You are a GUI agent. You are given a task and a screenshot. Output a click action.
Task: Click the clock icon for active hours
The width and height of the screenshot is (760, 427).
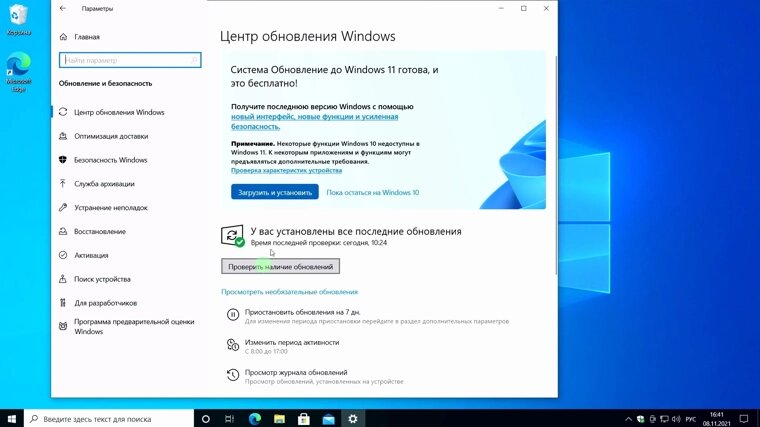click(x=233, y=345)
